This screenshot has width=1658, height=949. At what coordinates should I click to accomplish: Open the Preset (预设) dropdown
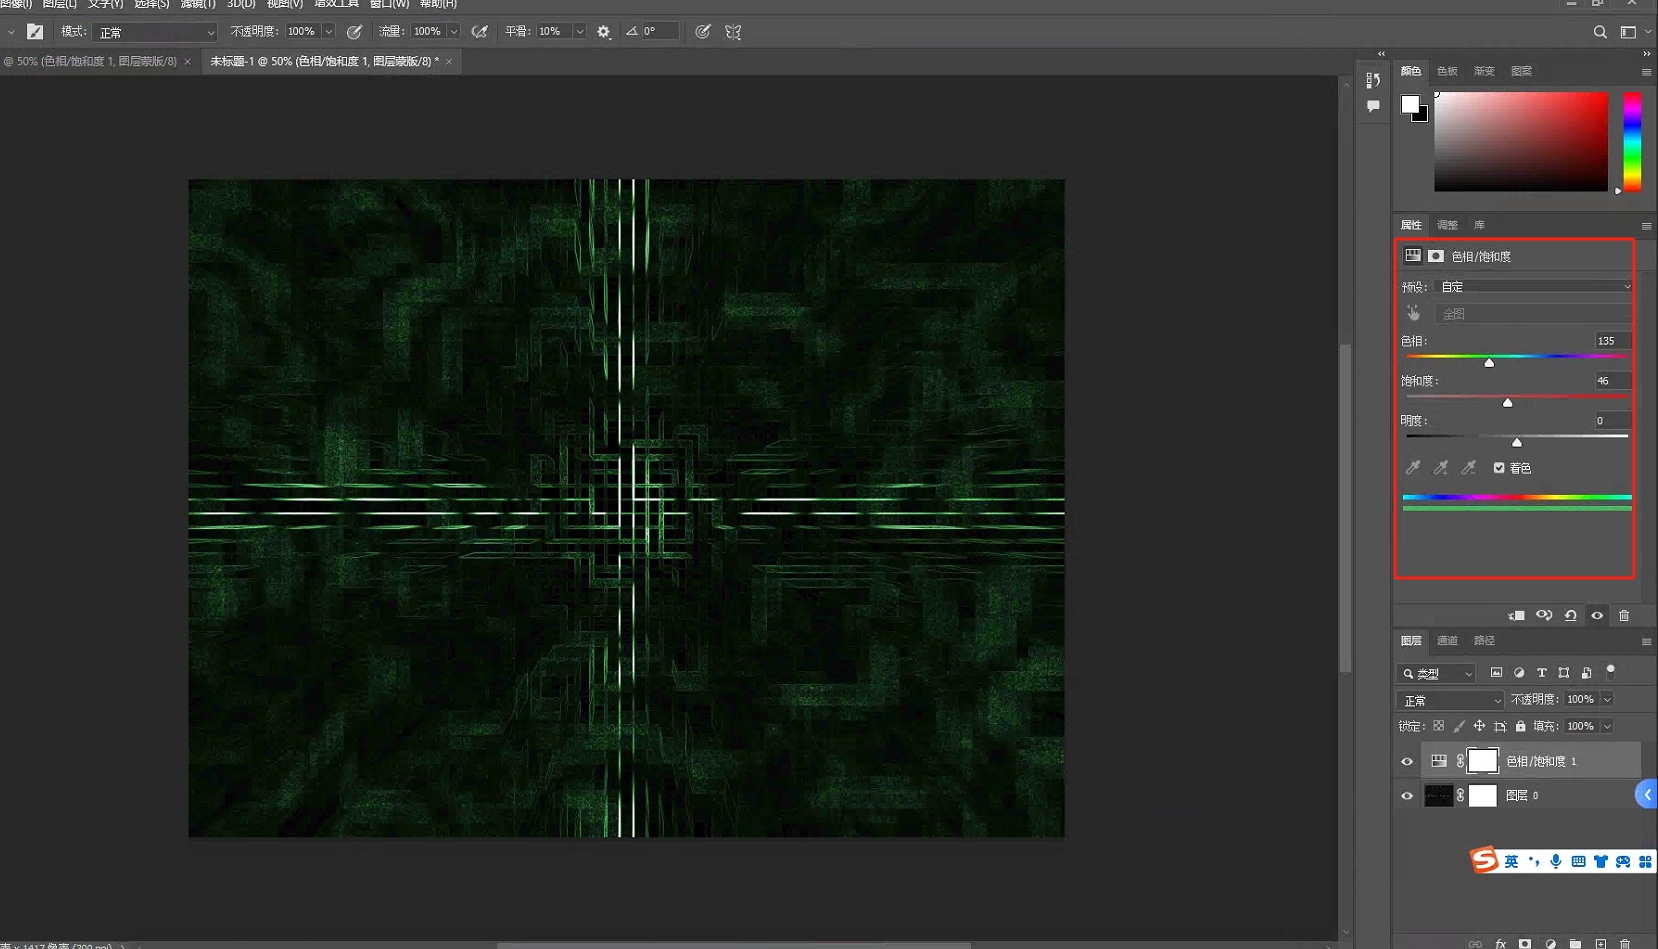point(1534,287)
